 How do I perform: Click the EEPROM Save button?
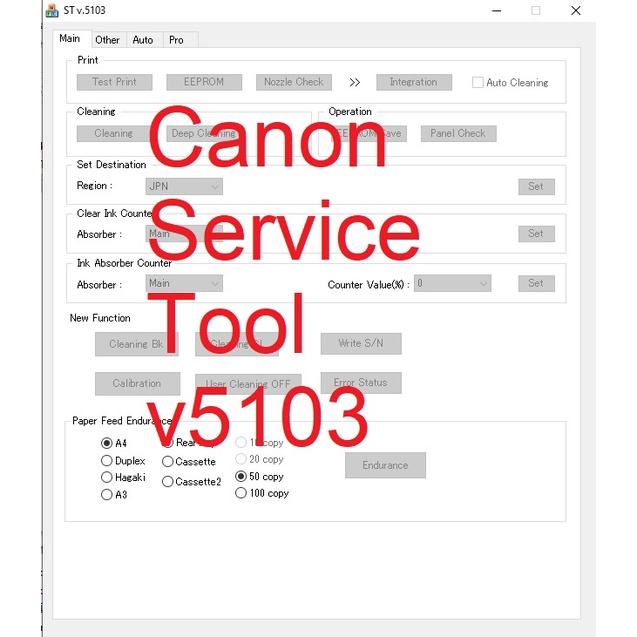tap(369, 134)
